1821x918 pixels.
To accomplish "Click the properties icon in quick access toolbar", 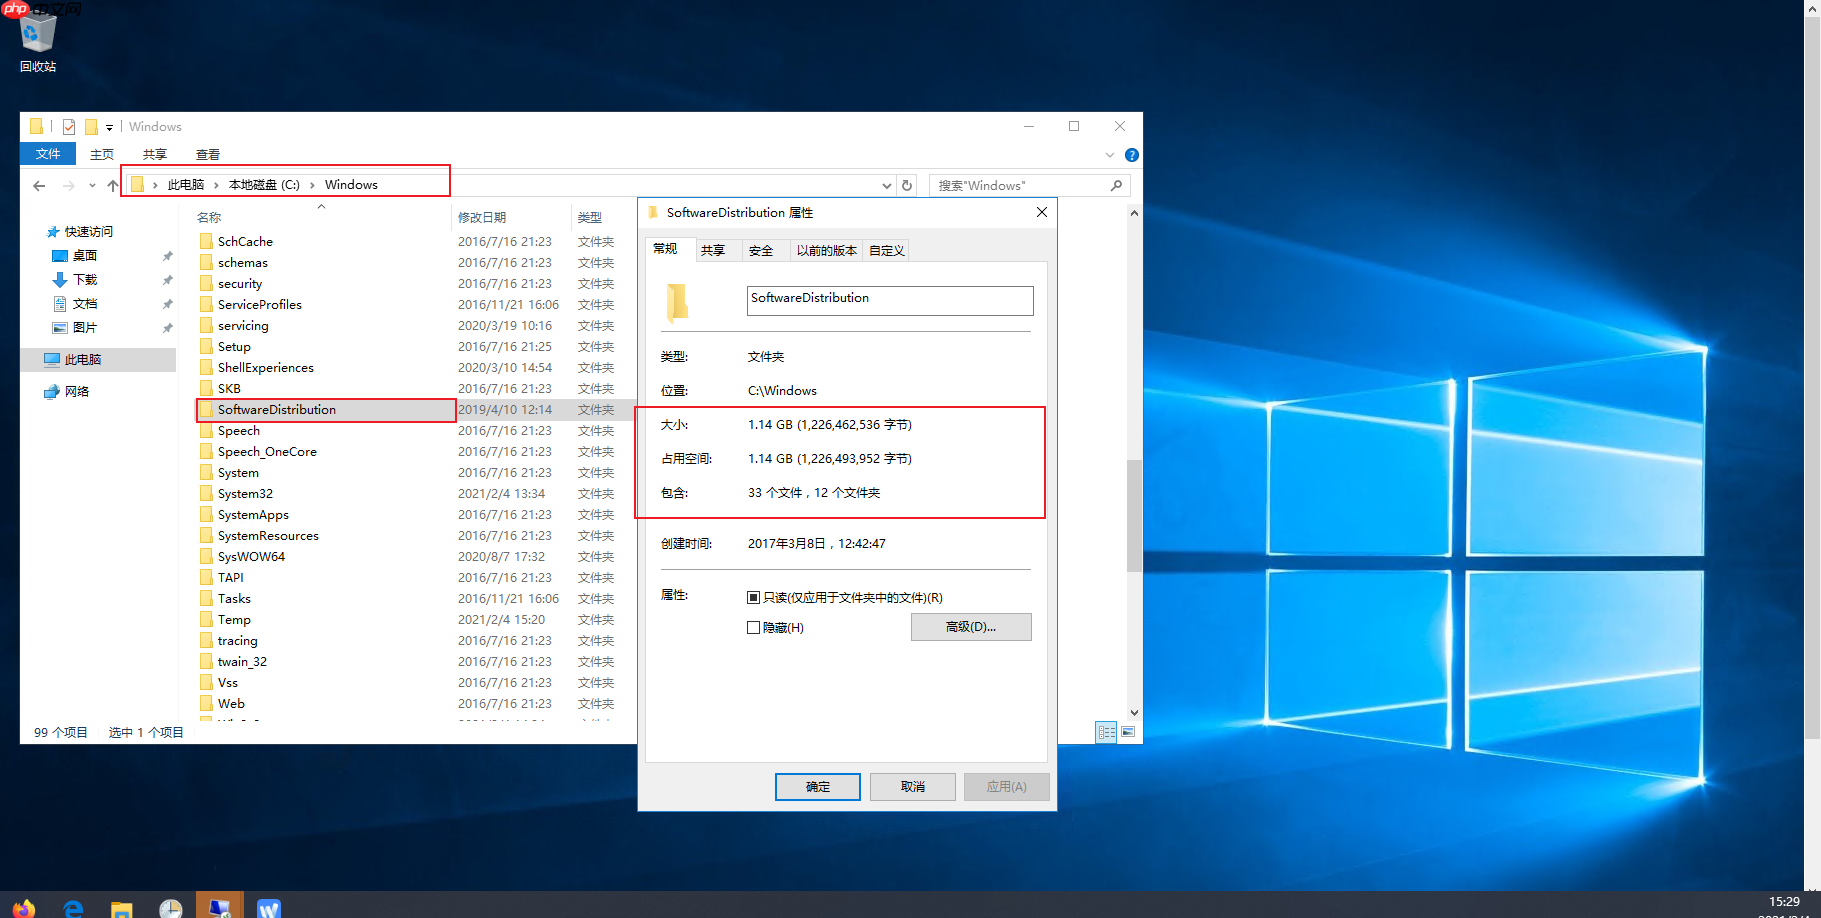I will [x=69, y=126].
